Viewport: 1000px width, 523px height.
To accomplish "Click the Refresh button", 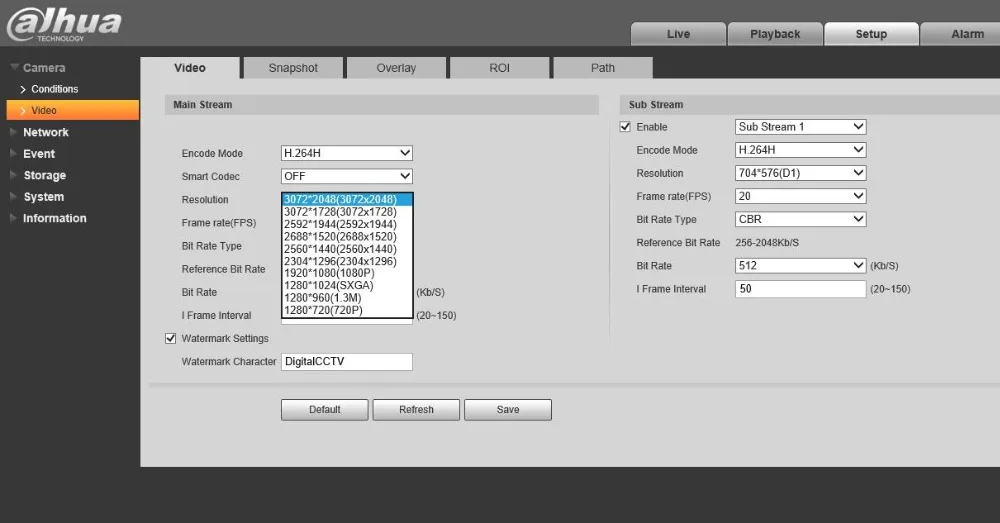I will (x=416, y=409).
